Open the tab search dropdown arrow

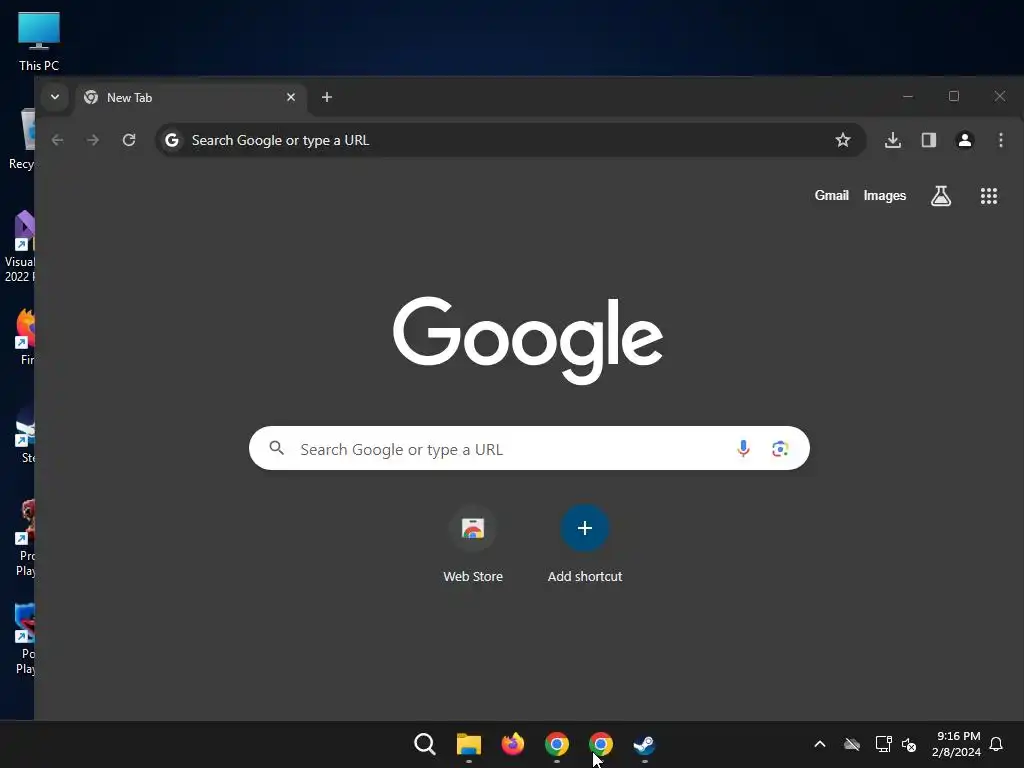55,97
